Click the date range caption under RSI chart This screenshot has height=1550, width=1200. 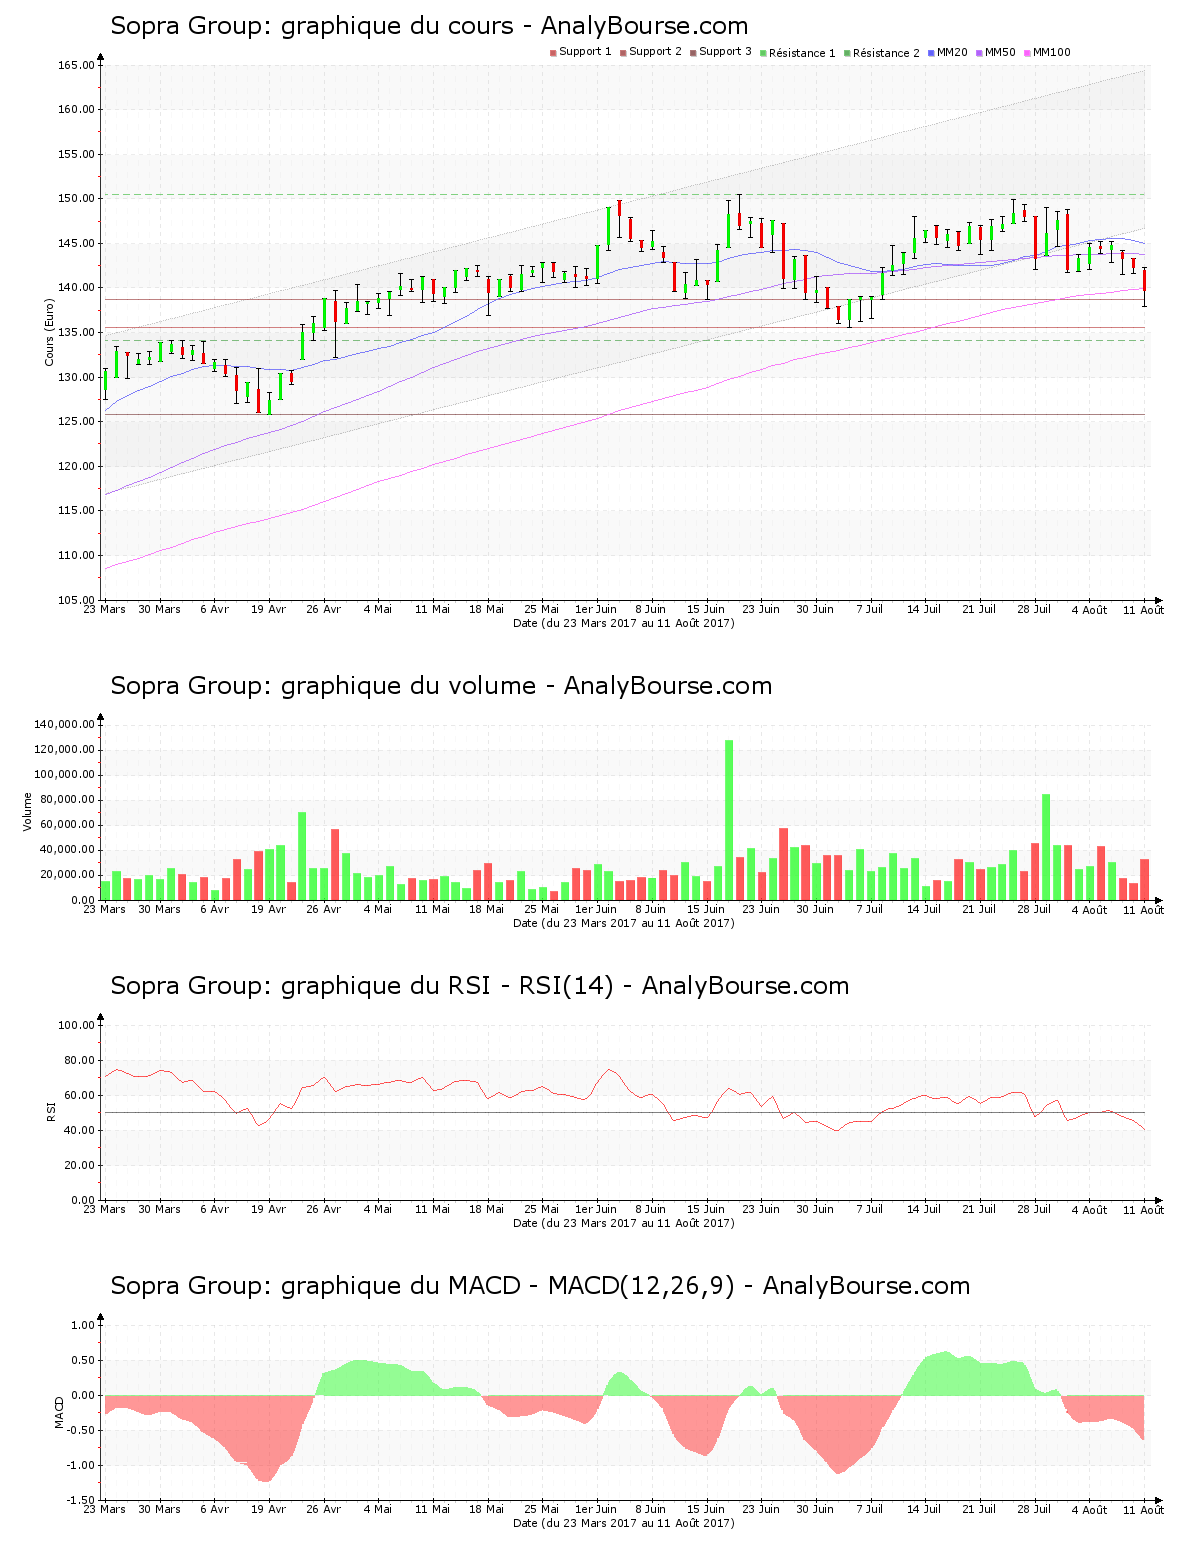[624, 1223]
